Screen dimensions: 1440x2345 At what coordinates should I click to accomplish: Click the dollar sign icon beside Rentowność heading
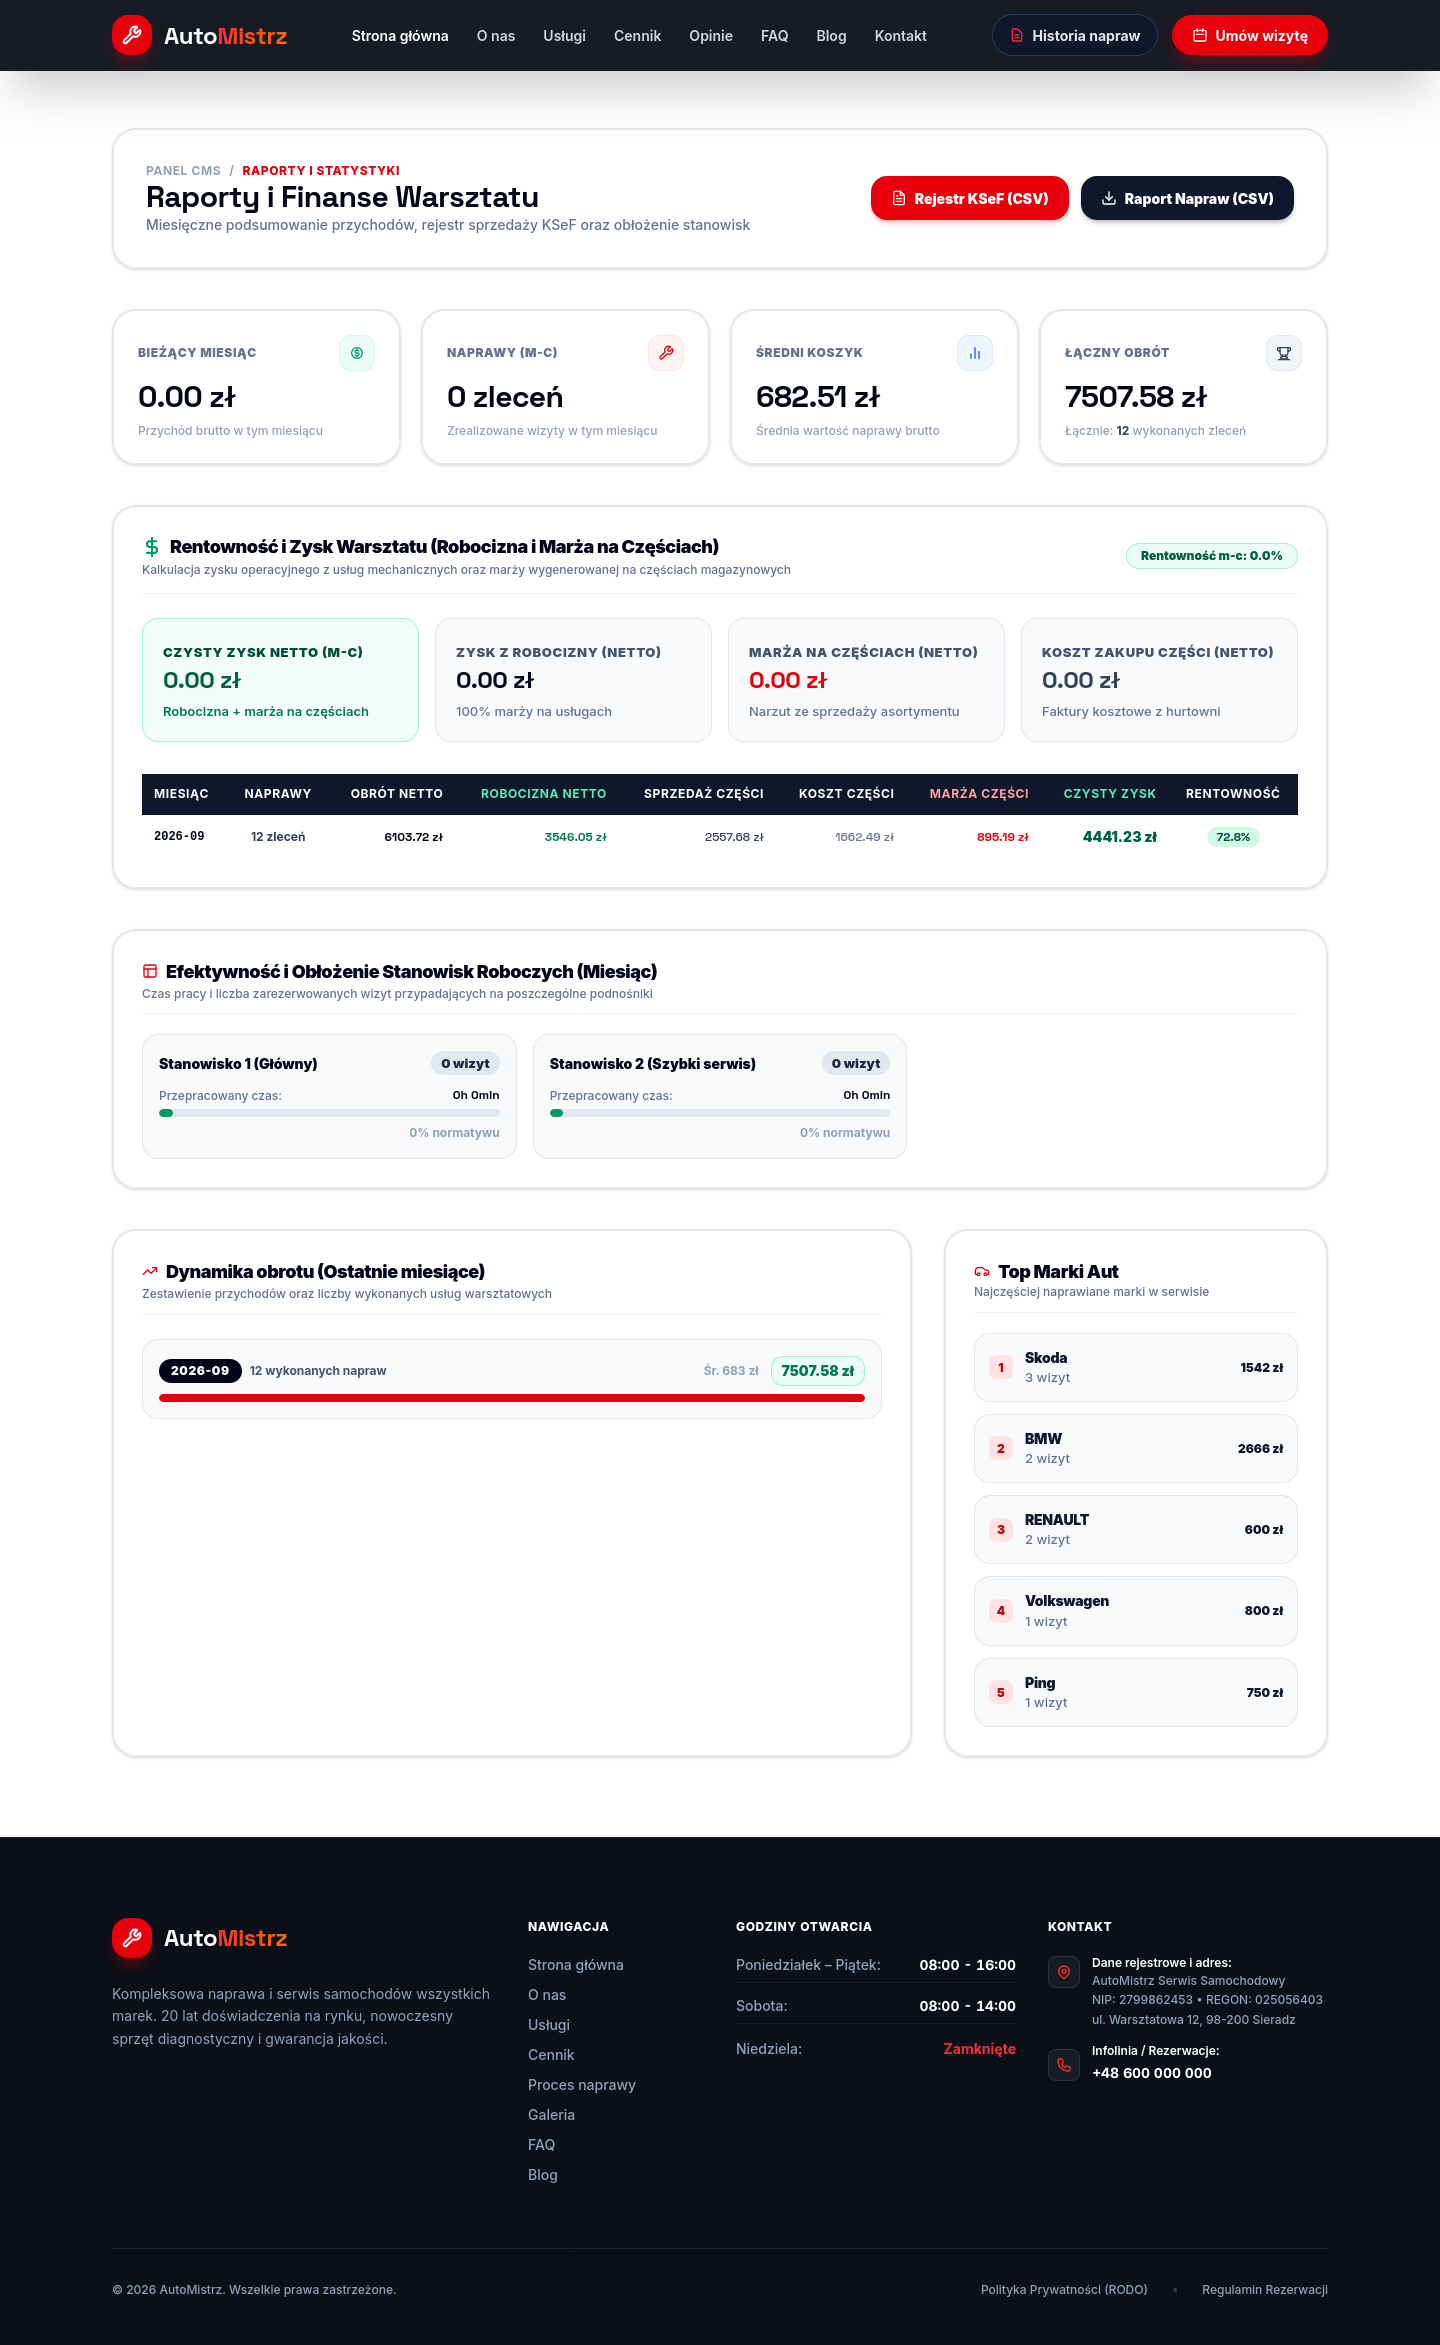tap(152, 547)
